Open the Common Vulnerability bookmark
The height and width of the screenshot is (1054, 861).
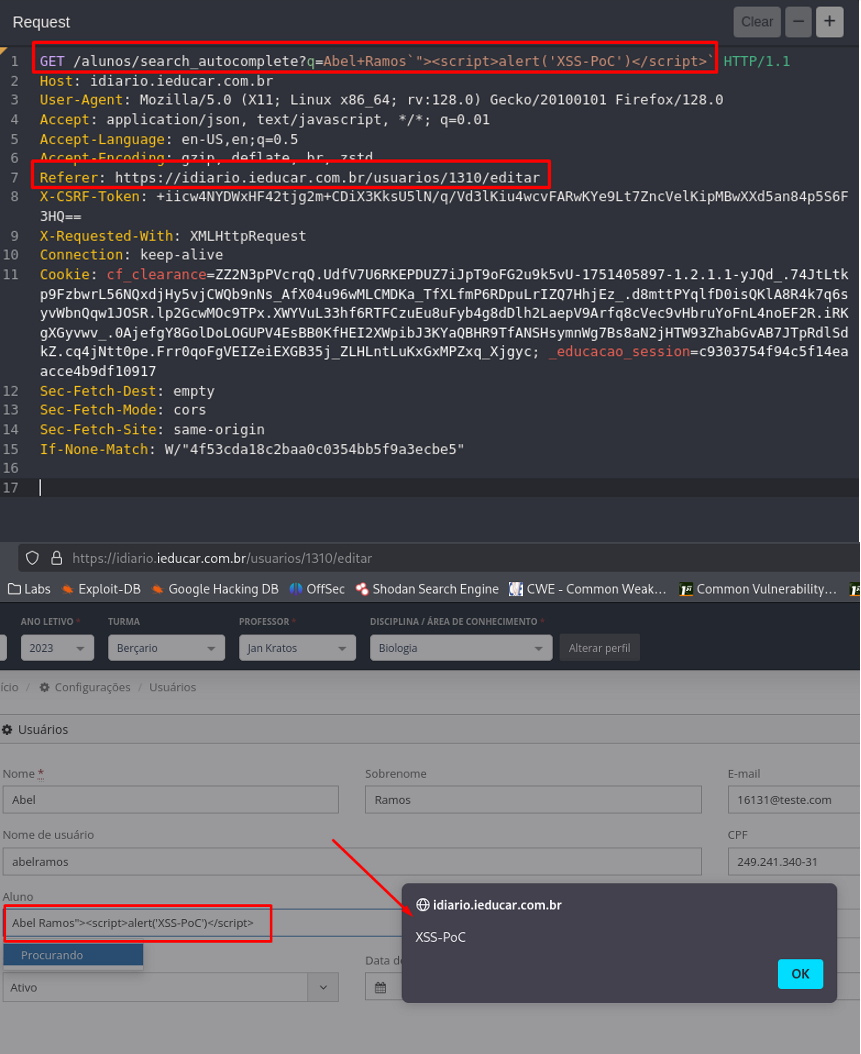[758, 589]
